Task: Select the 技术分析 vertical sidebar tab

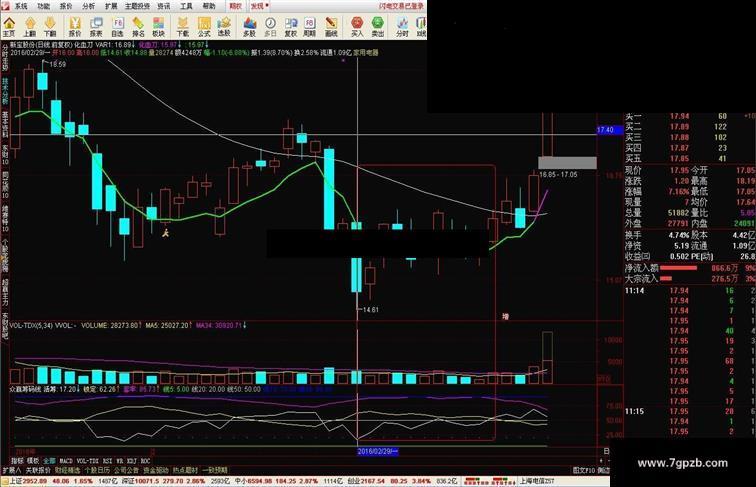Action: pyautogui.click(x=5, y=91)
